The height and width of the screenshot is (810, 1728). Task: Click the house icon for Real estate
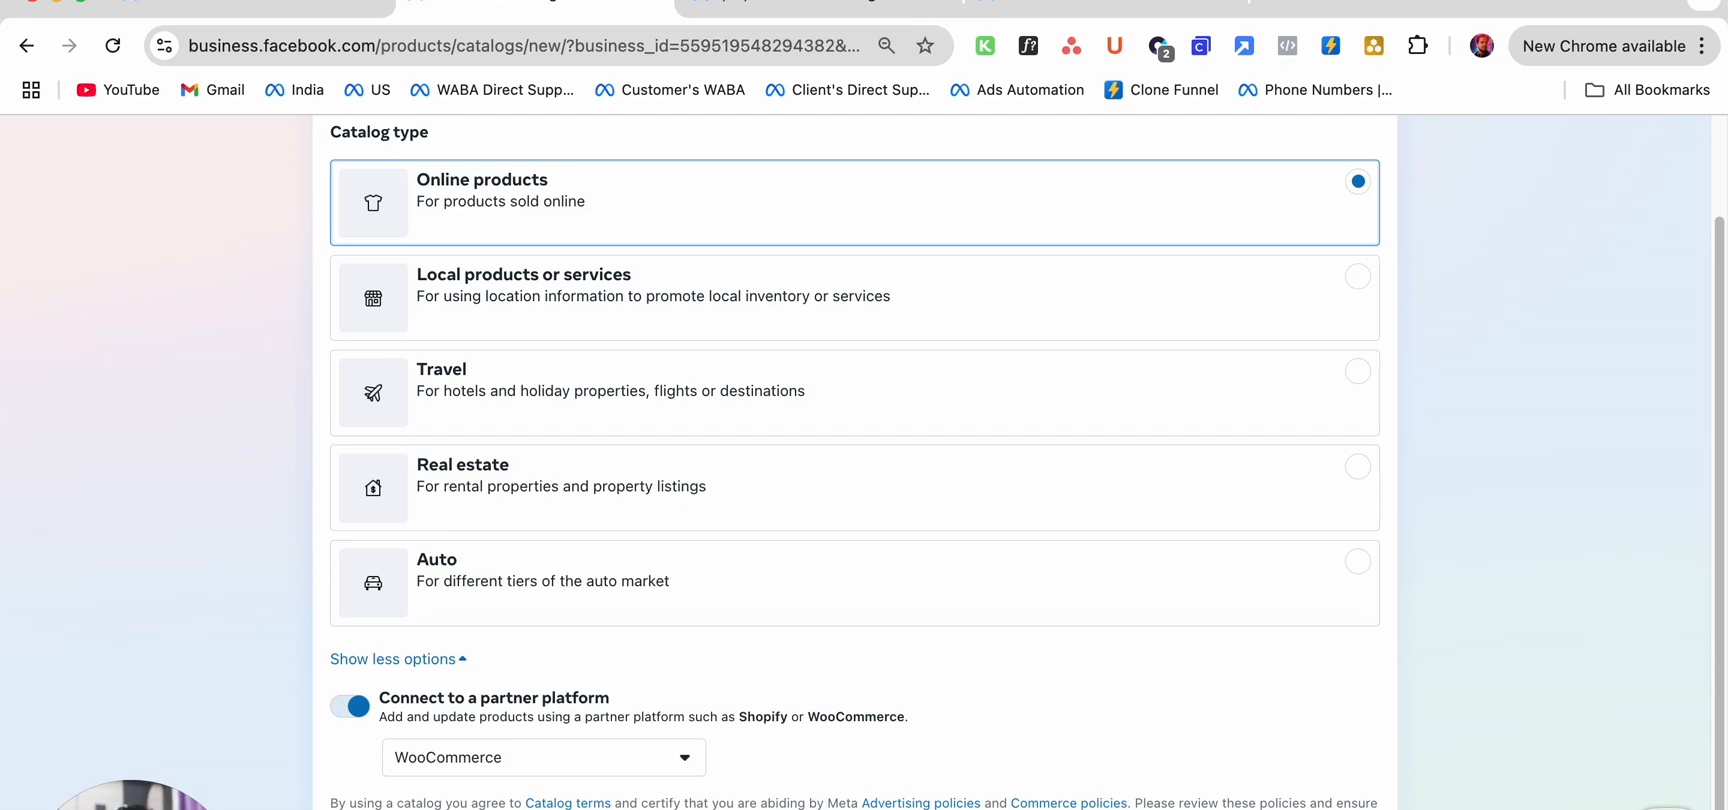[373, 488]
